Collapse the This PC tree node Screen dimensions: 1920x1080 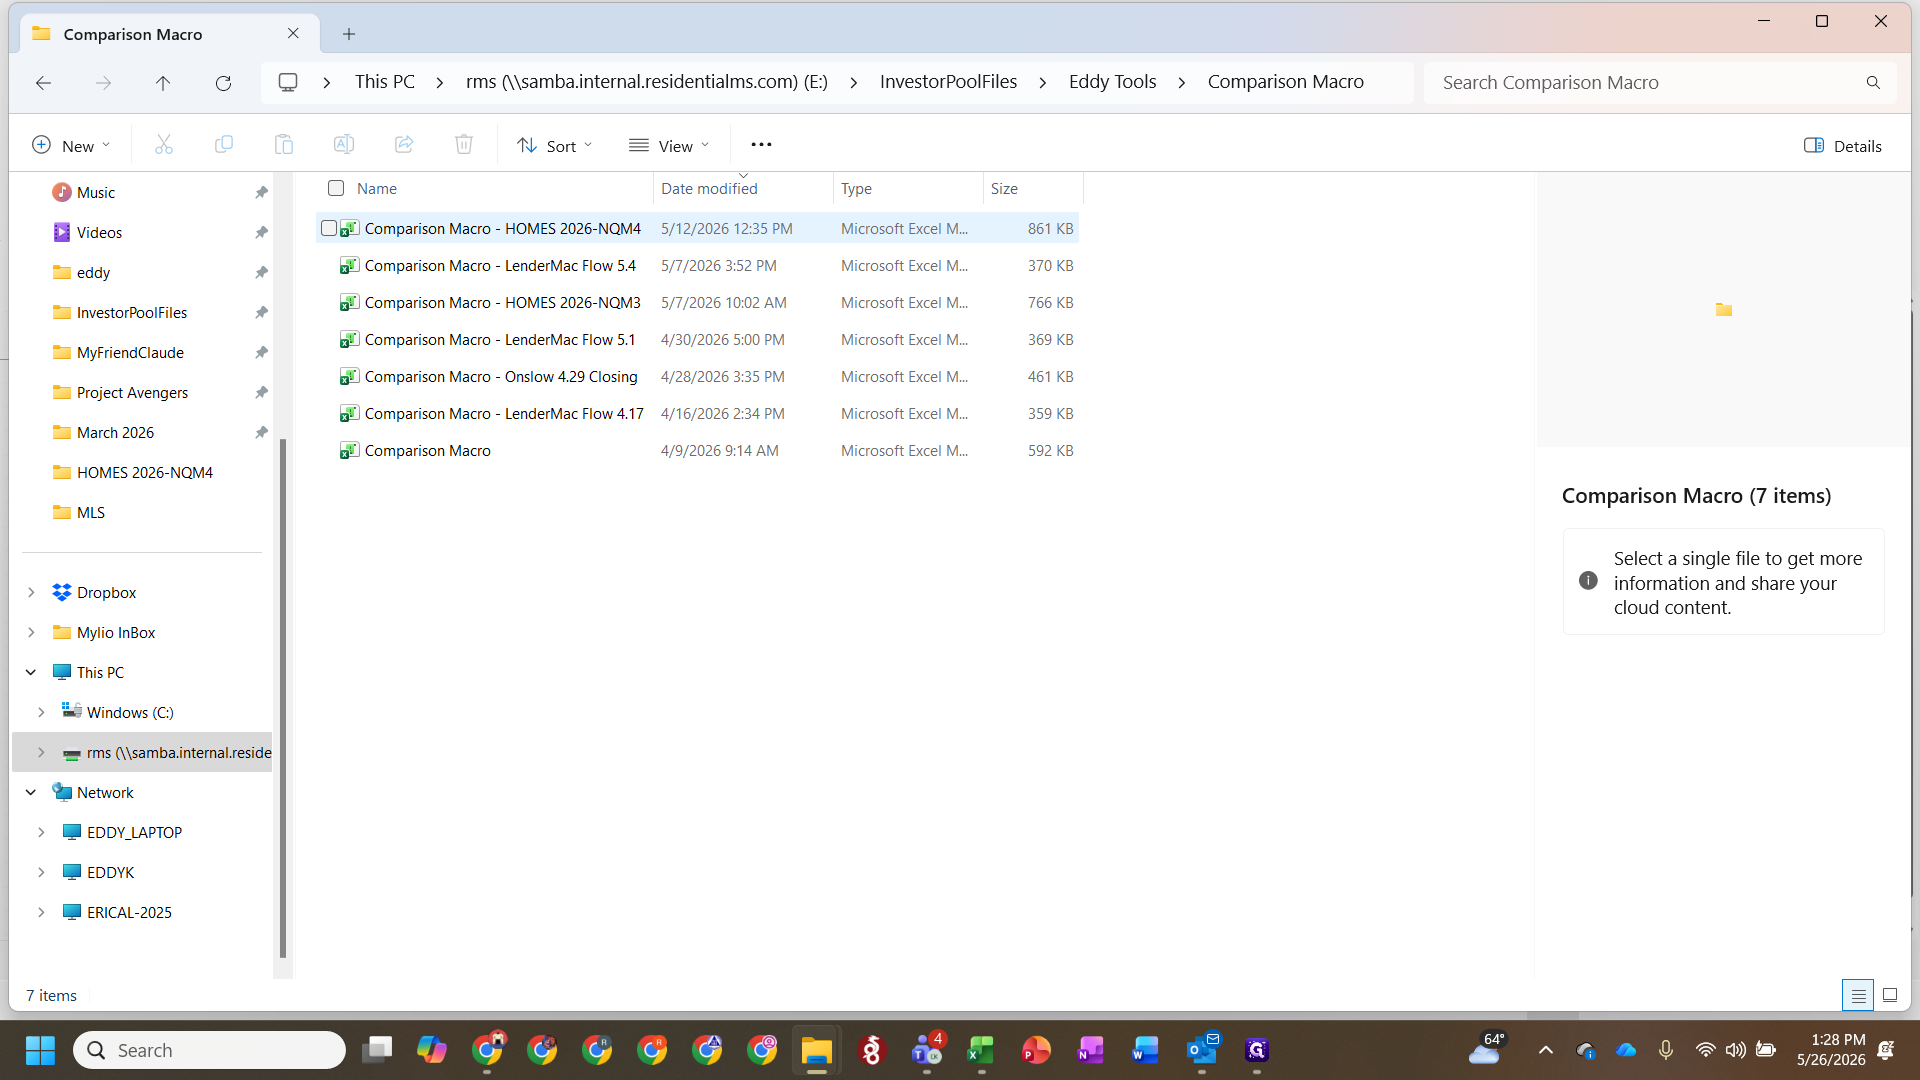[x=31, y=672]
